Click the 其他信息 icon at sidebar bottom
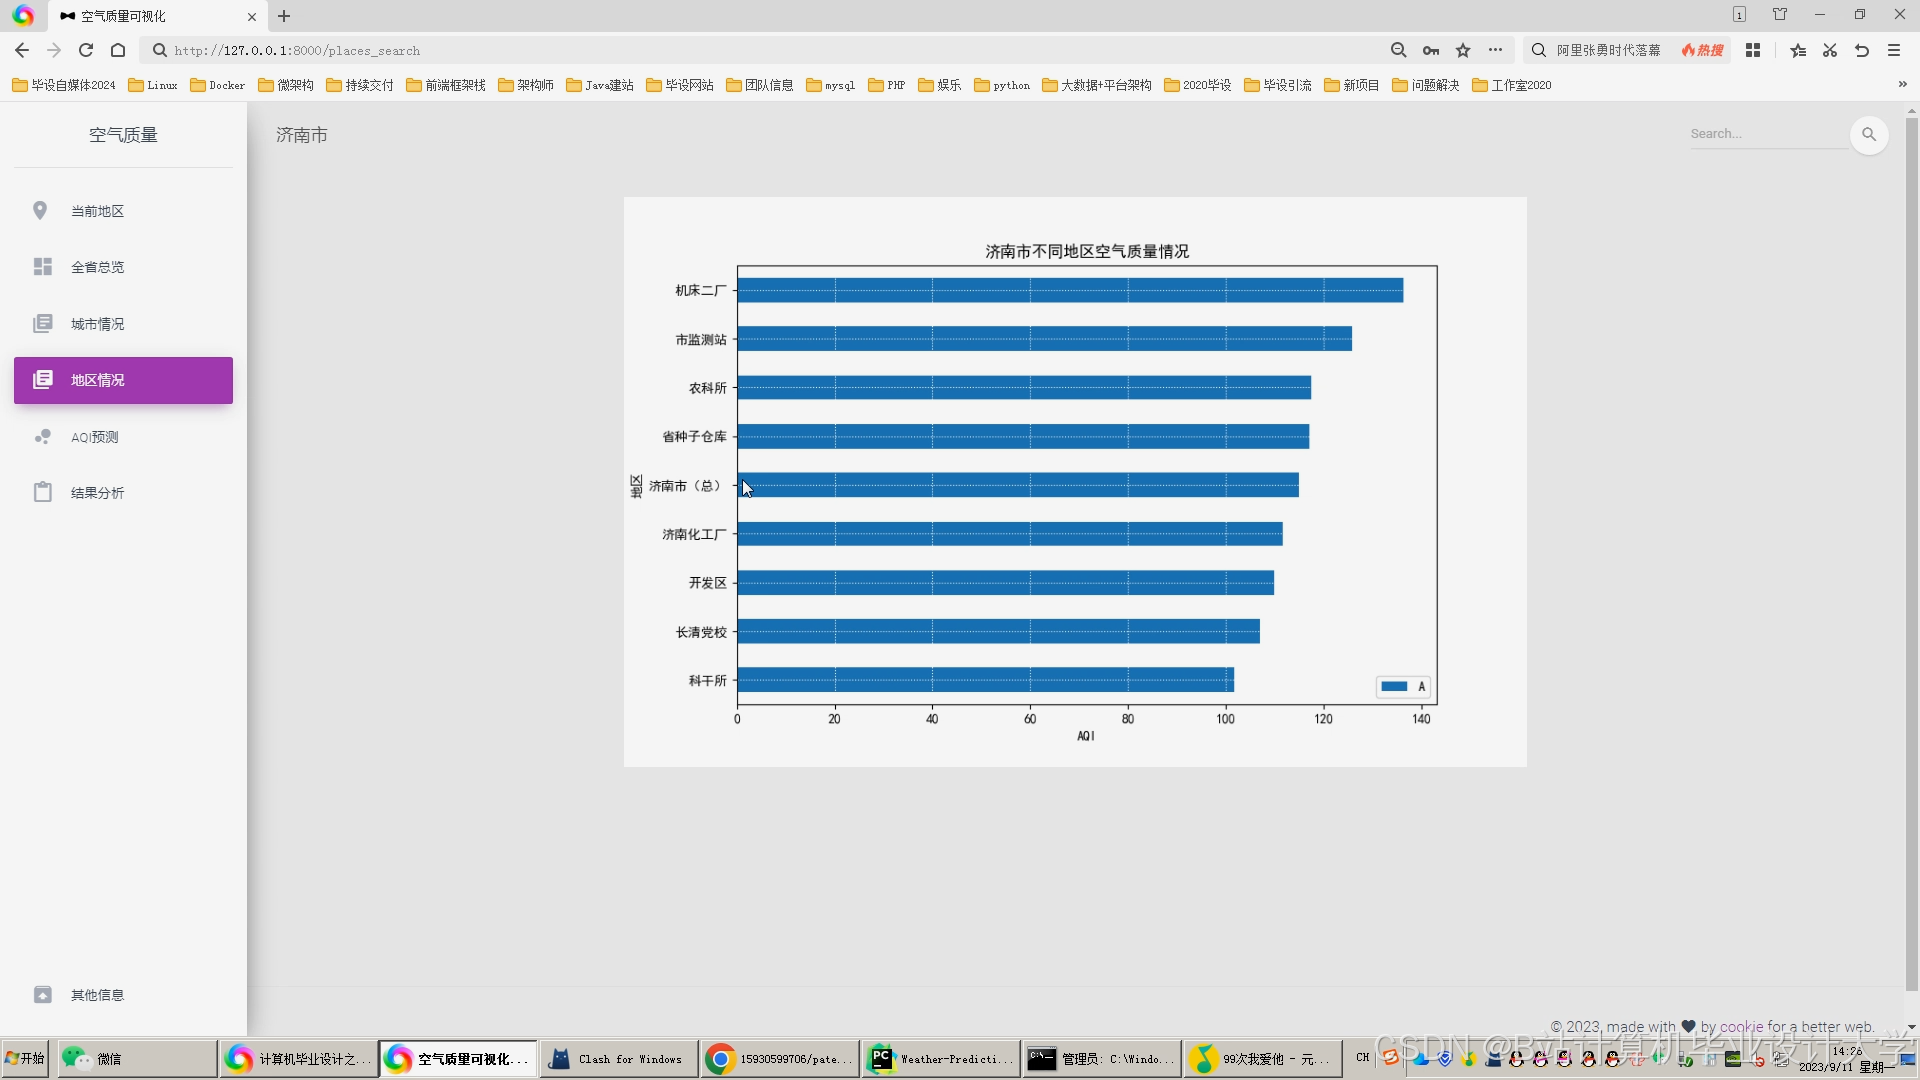Image resolution: width=1920 pixels, height=1080 pixels. click(x=42, y=995)
